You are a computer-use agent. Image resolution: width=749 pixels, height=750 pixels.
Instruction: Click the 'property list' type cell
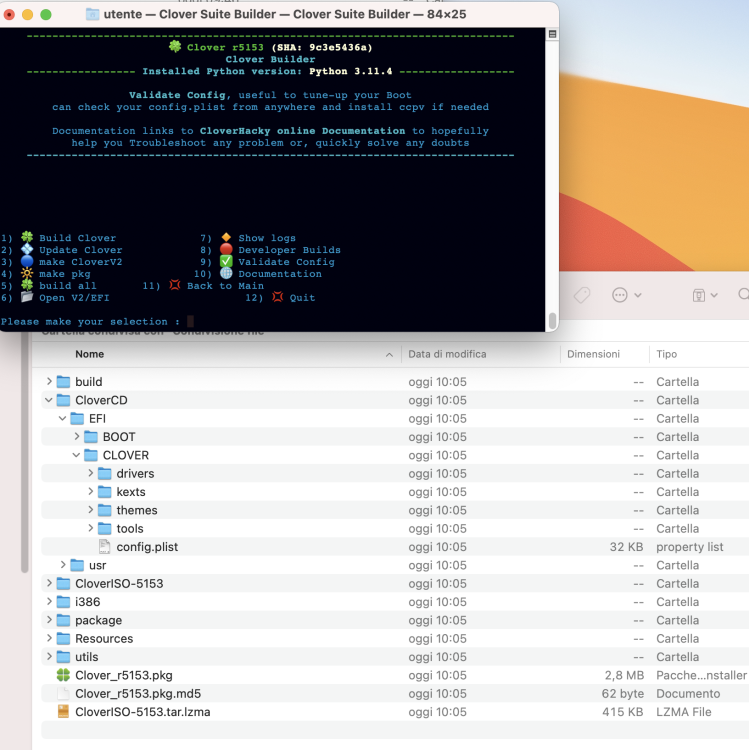coord(689,547)
